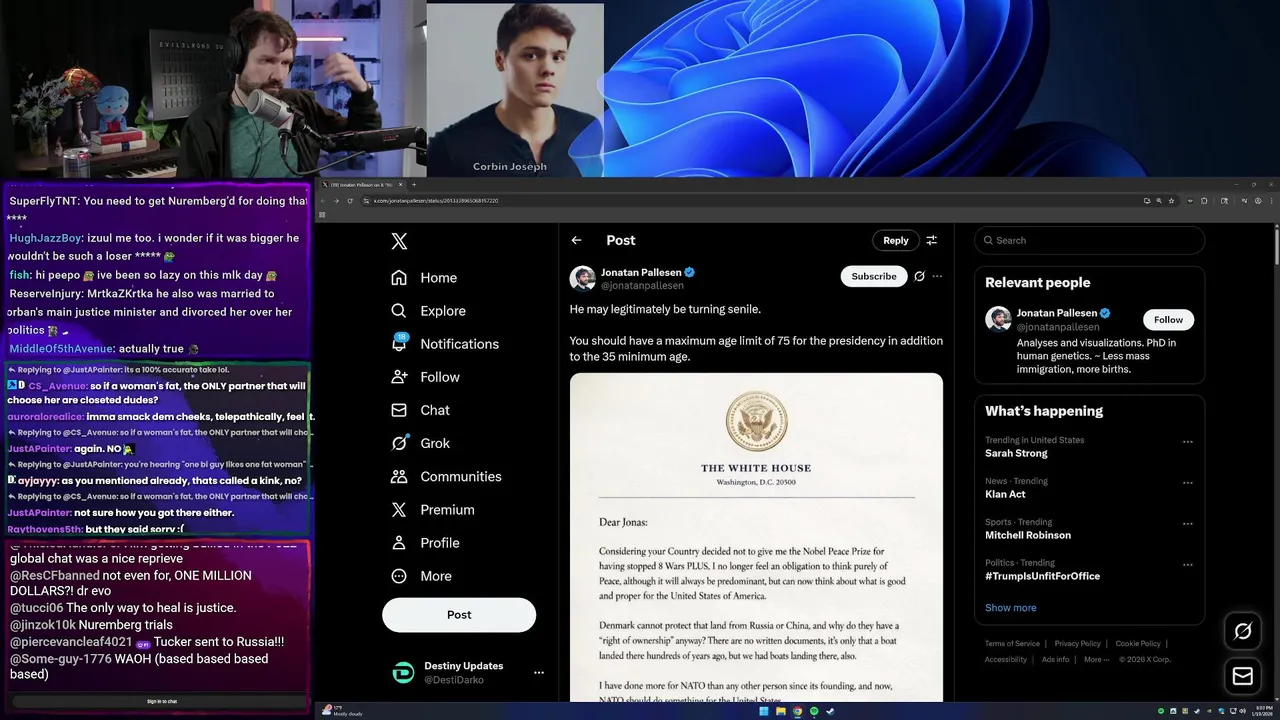1280x720 pixels.
Task: Click the Profile person icon in sidebar
Action: click(399, 543)
